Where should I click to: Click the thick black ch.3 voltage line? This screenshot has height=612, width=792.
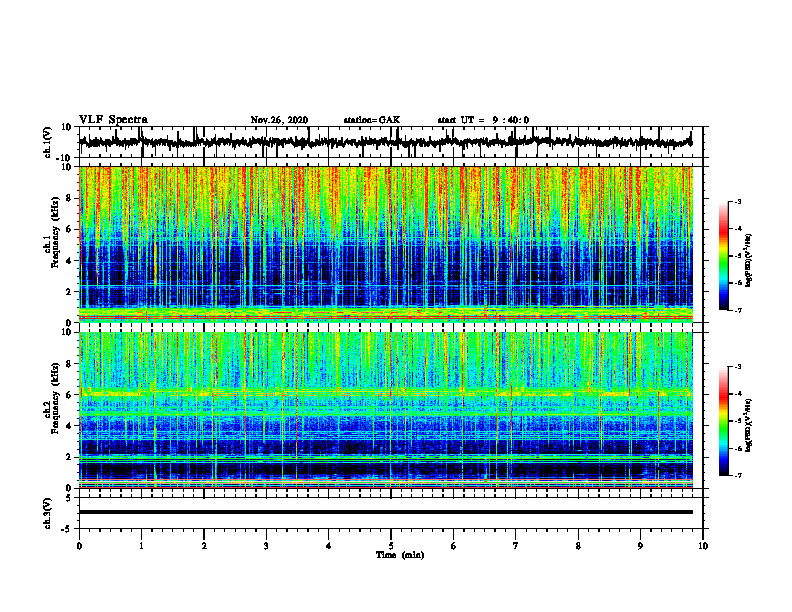click(x=385, y=512)
